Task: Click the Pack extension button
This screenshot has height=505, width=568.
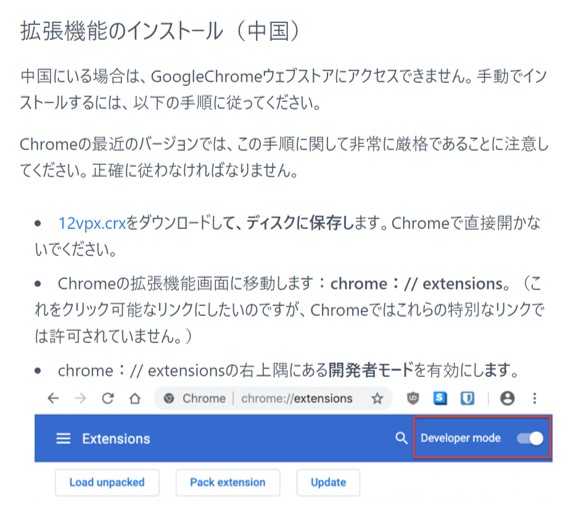Action: tap(228, 483)
